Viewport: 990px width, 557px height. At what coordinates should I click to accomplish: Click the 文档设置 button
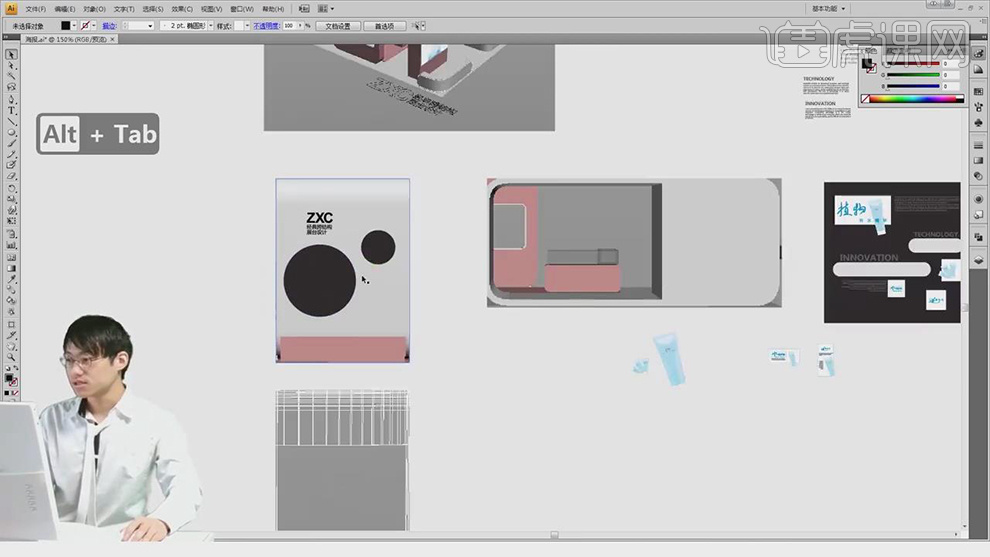pos(338,26)
